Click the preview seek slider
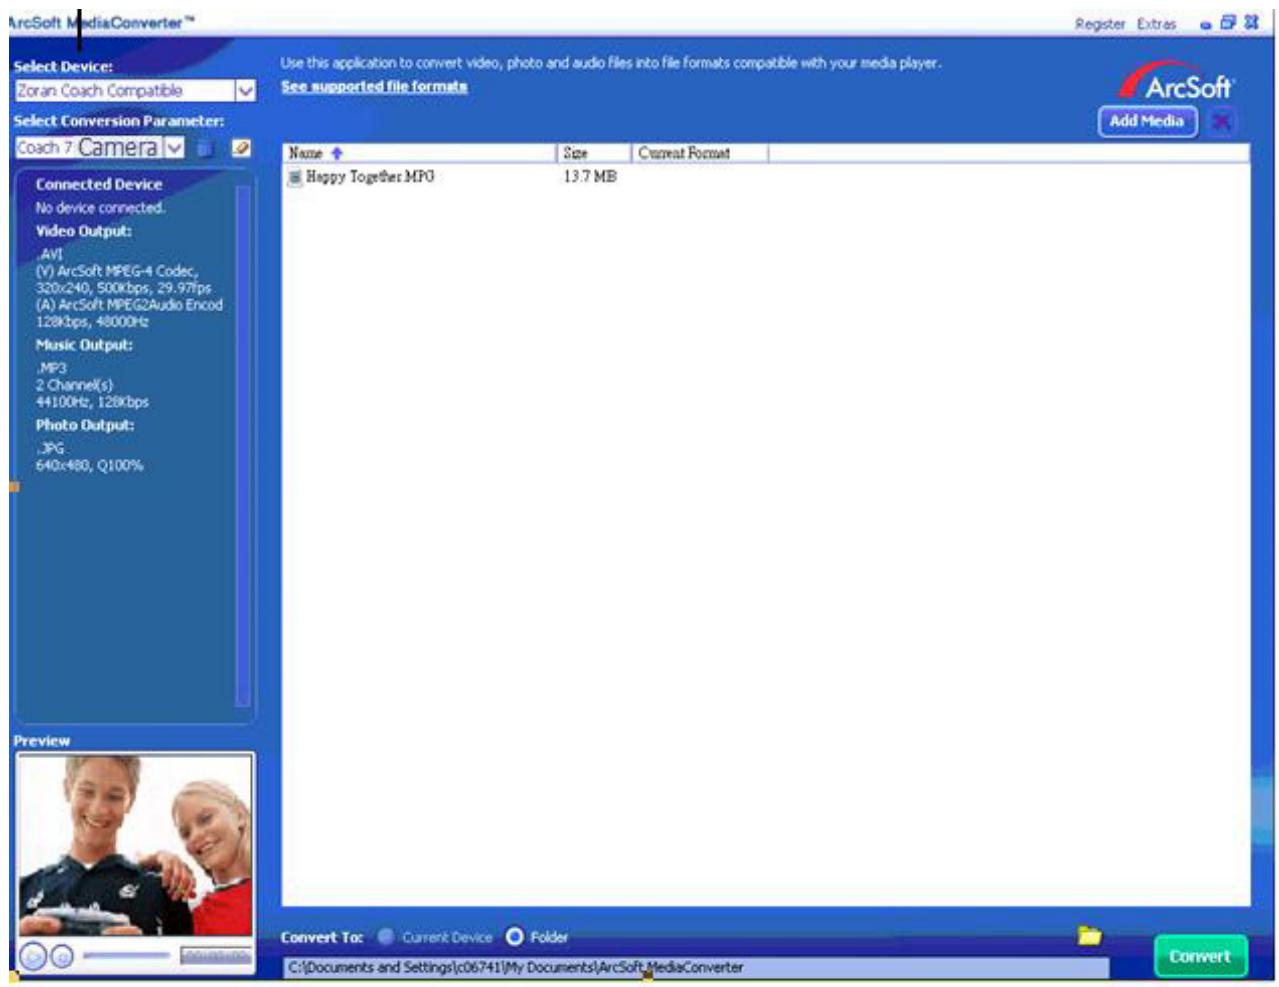The height and width of the screenshot is (987, 1279). pos(126,956)
